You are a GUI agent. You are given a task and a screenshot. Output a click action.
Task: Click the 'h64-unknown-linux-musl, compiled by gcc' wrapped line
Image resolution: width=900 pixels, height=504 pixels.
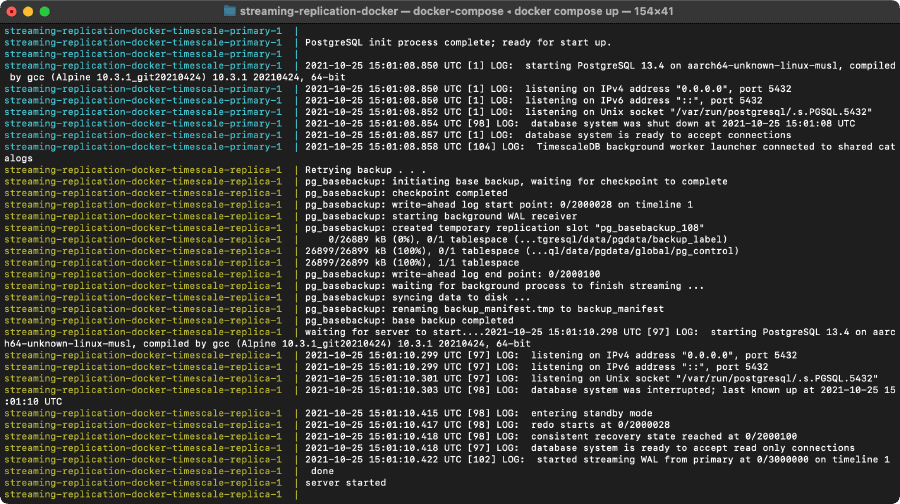(x=267, y=344)
